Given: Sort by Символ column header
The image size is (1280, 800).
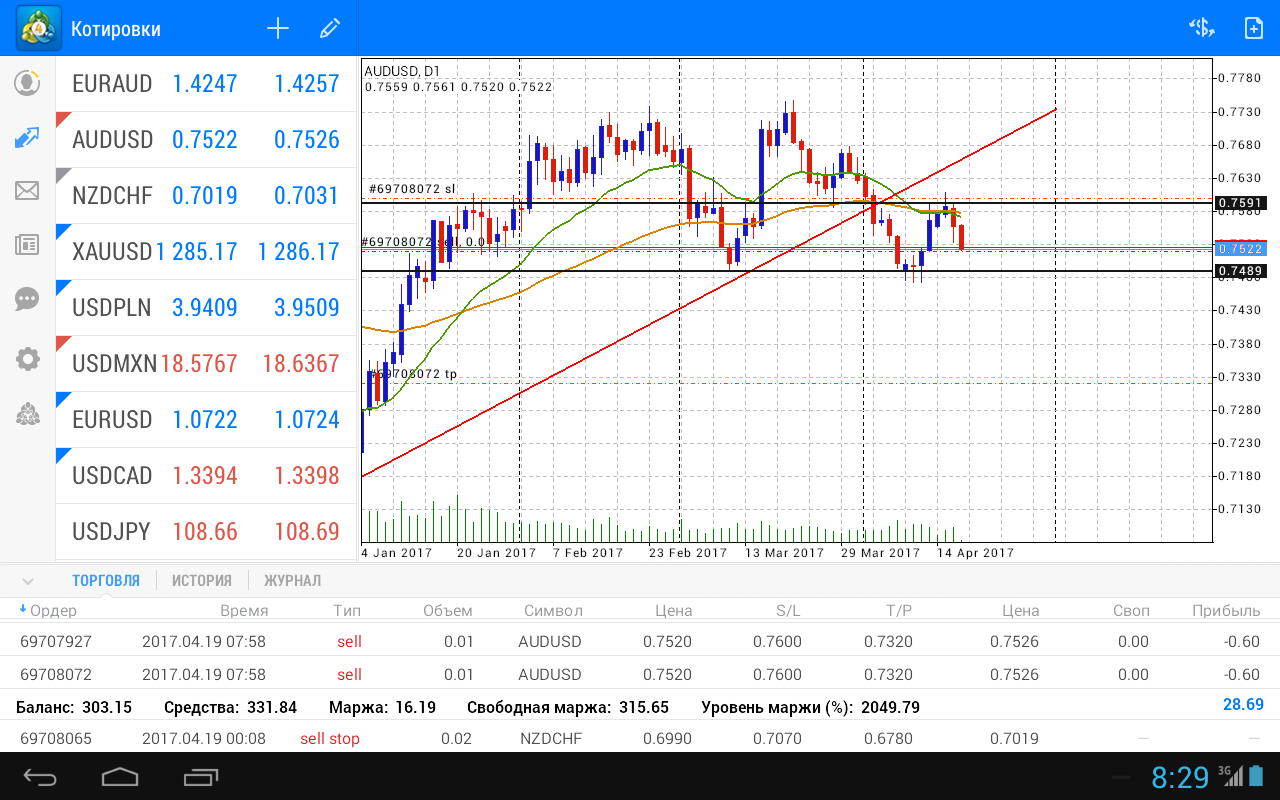Looking at the screenshot, I should click(552, 610).
